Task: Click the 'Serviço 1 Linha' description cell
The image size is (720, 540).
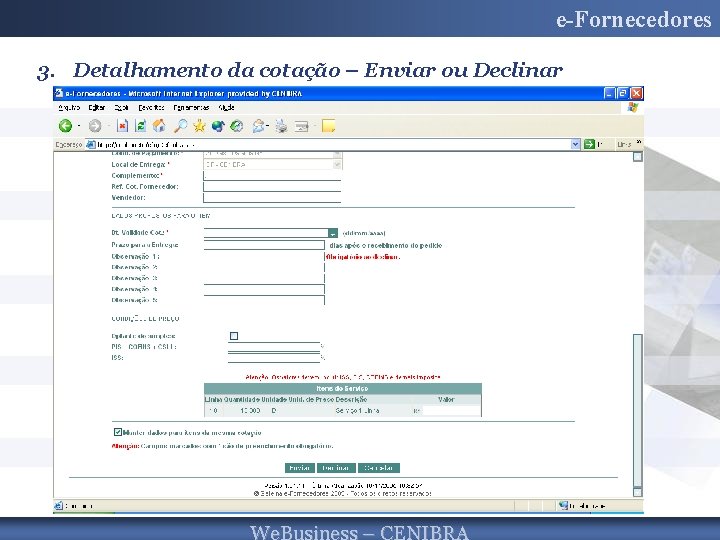Action: (357, 411)
